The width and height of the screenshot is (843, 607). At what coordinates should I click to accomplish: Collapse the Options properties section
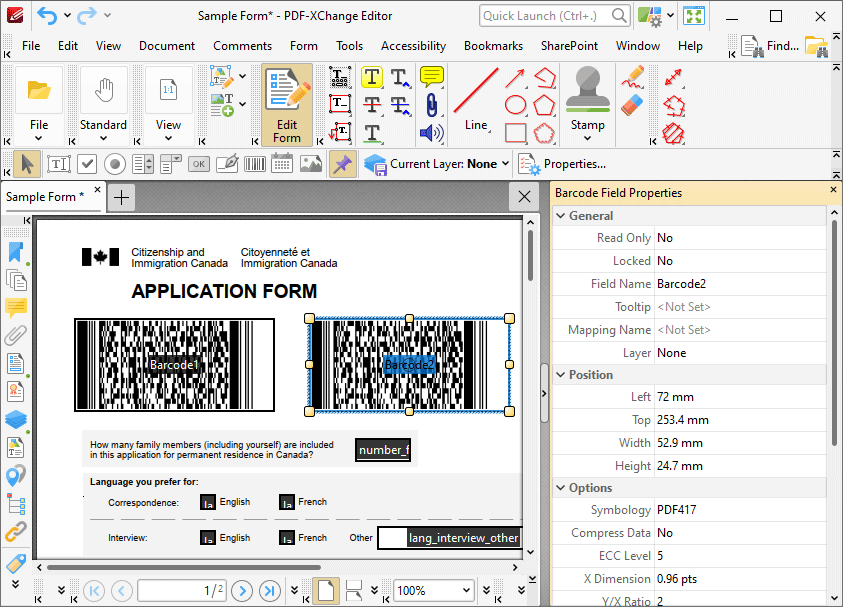(561, 488)
